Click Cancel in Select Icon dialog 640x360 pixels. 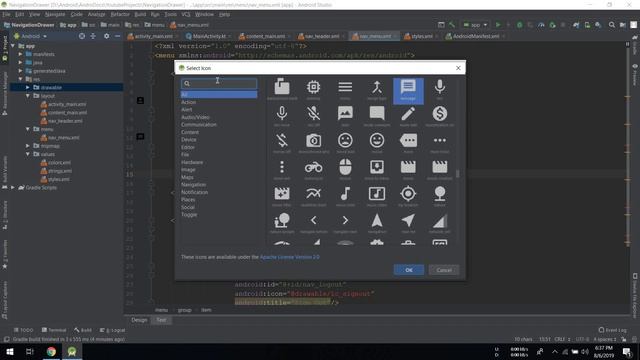tap(444, 270)
